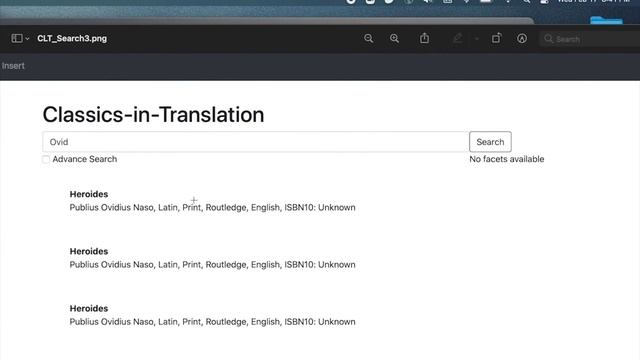Click CLT_Search3.png window title
This screenshot has height=360, width=640.
pyautogui.click(x=72, y=38)
